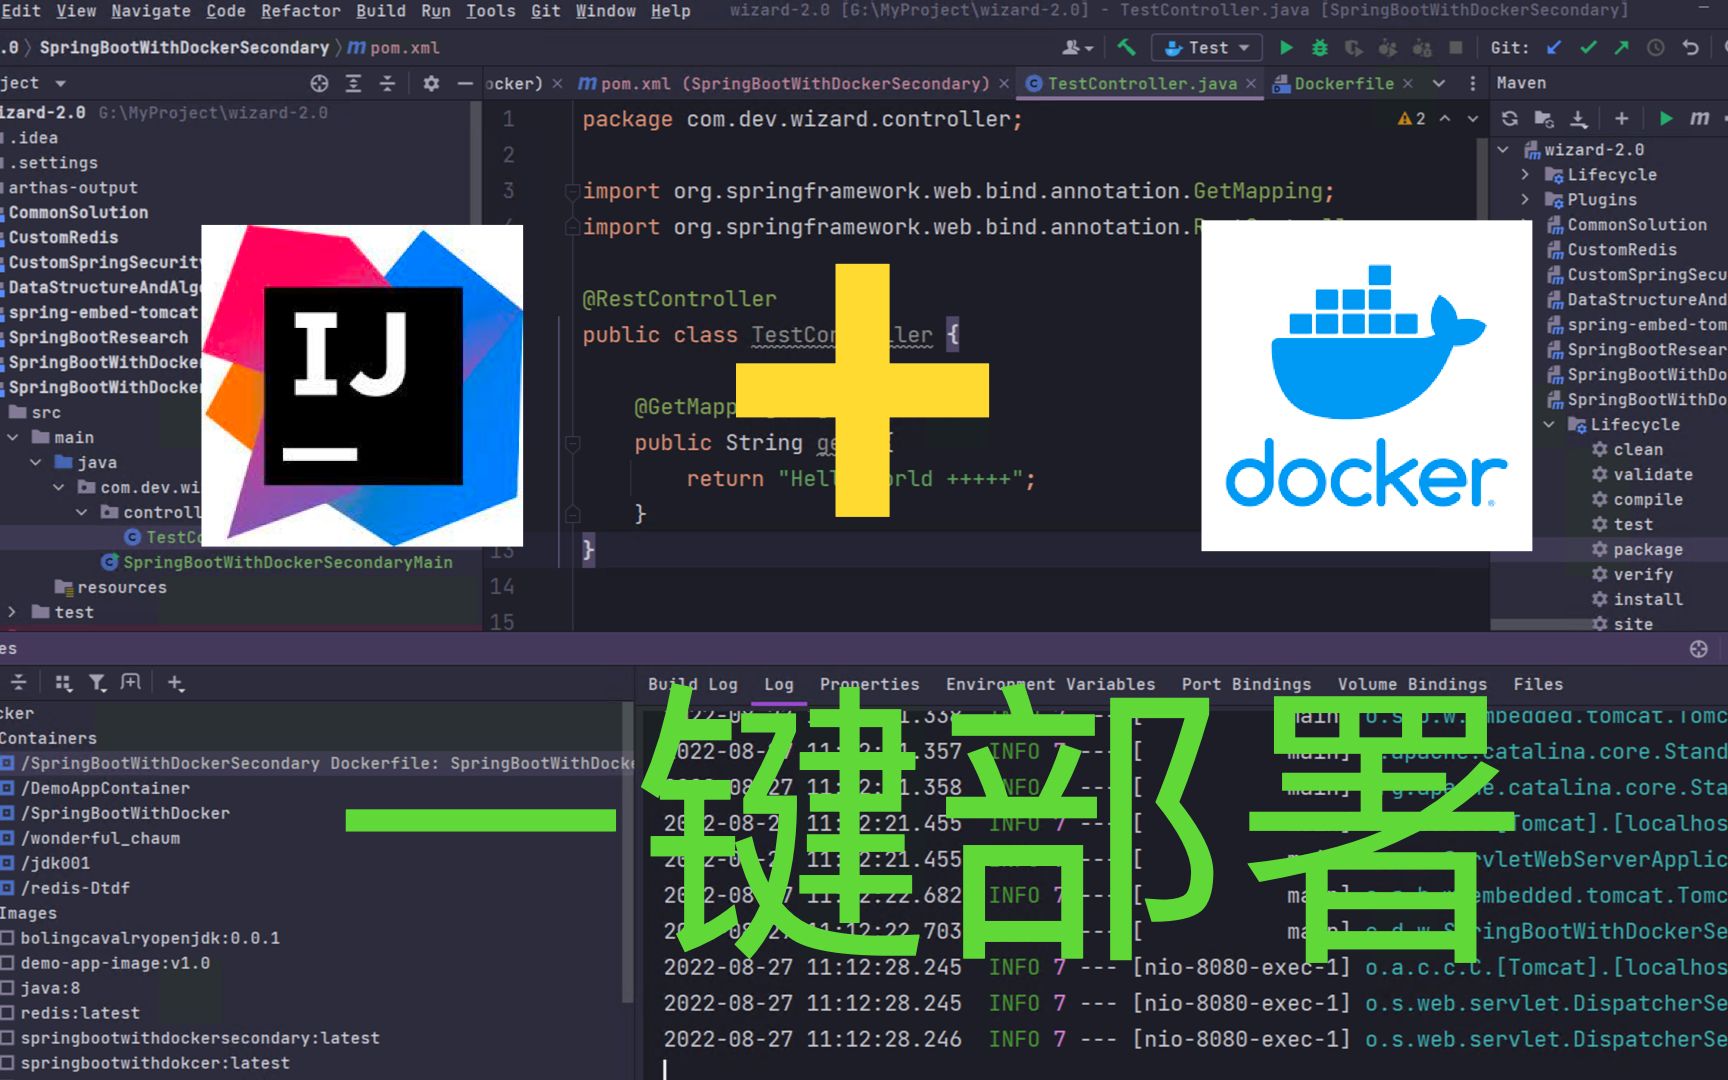Commit changes with the green Git checkmark

[x=1588, y=47]
